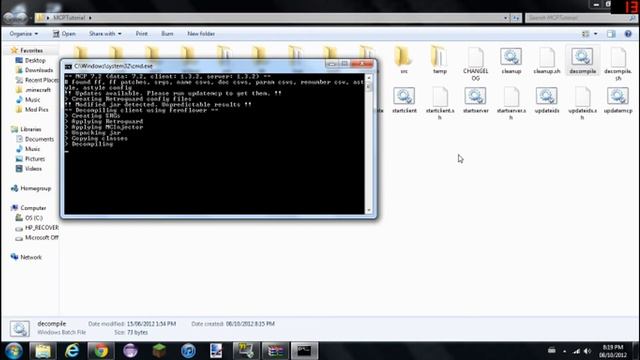Select the src folder in Explorer
Image resolution: width=640 pixels, height=360 pixels.
pos(403,60)
